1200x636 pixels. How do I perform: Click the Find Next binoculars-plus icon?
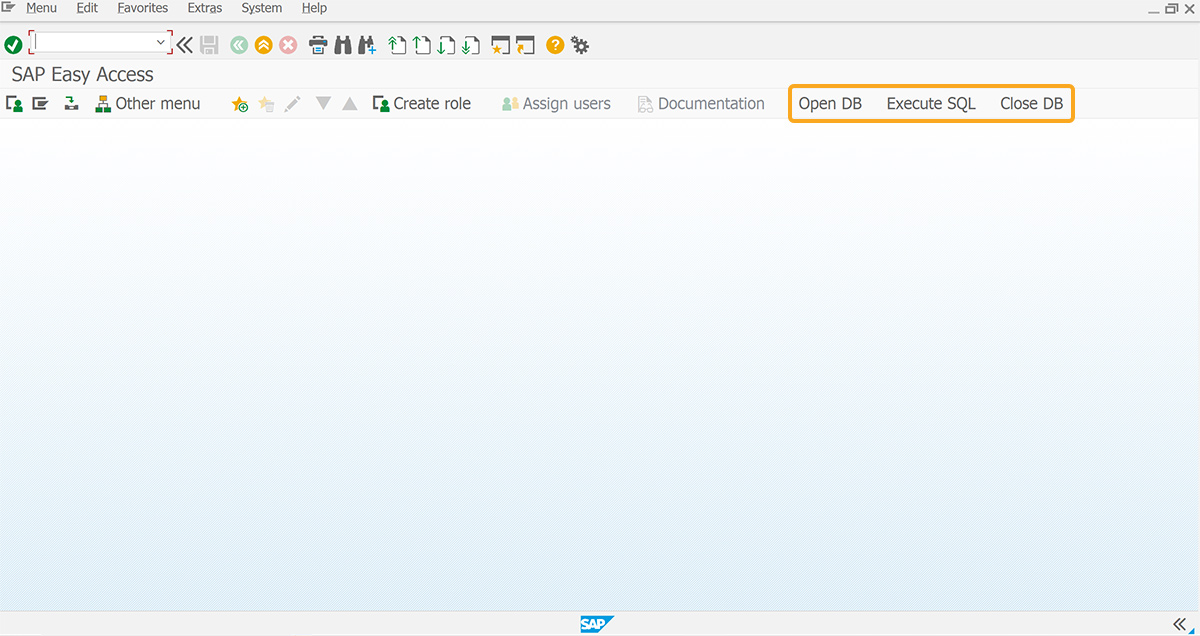point(367,45)
